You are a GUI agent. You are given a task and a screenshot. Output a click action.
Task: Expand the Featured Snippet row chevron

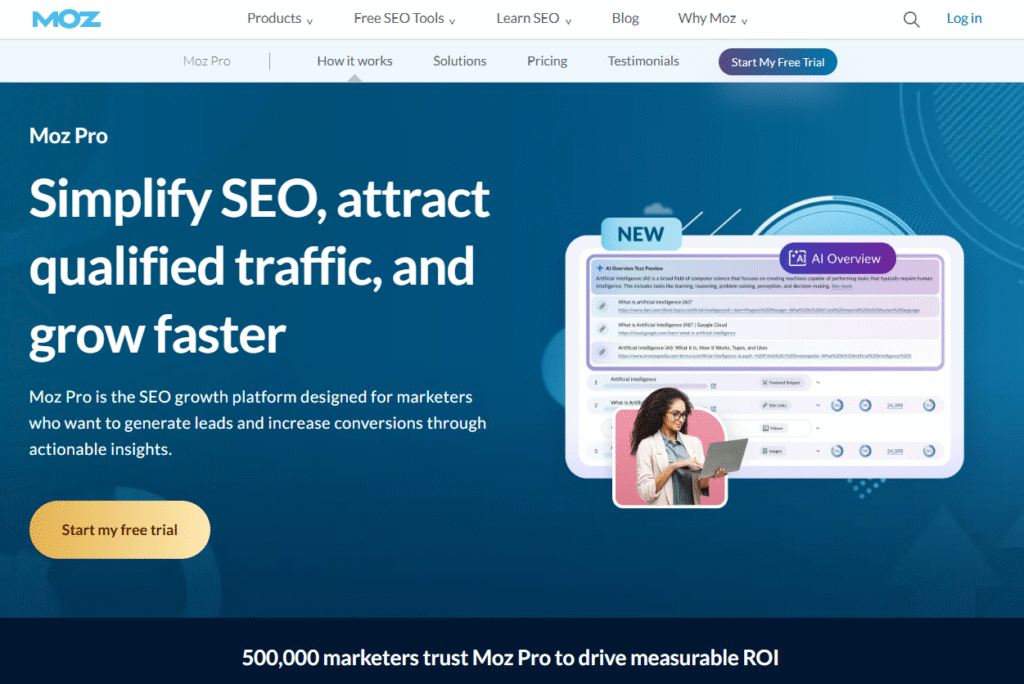pyautogui.click(x=817, y=382)
